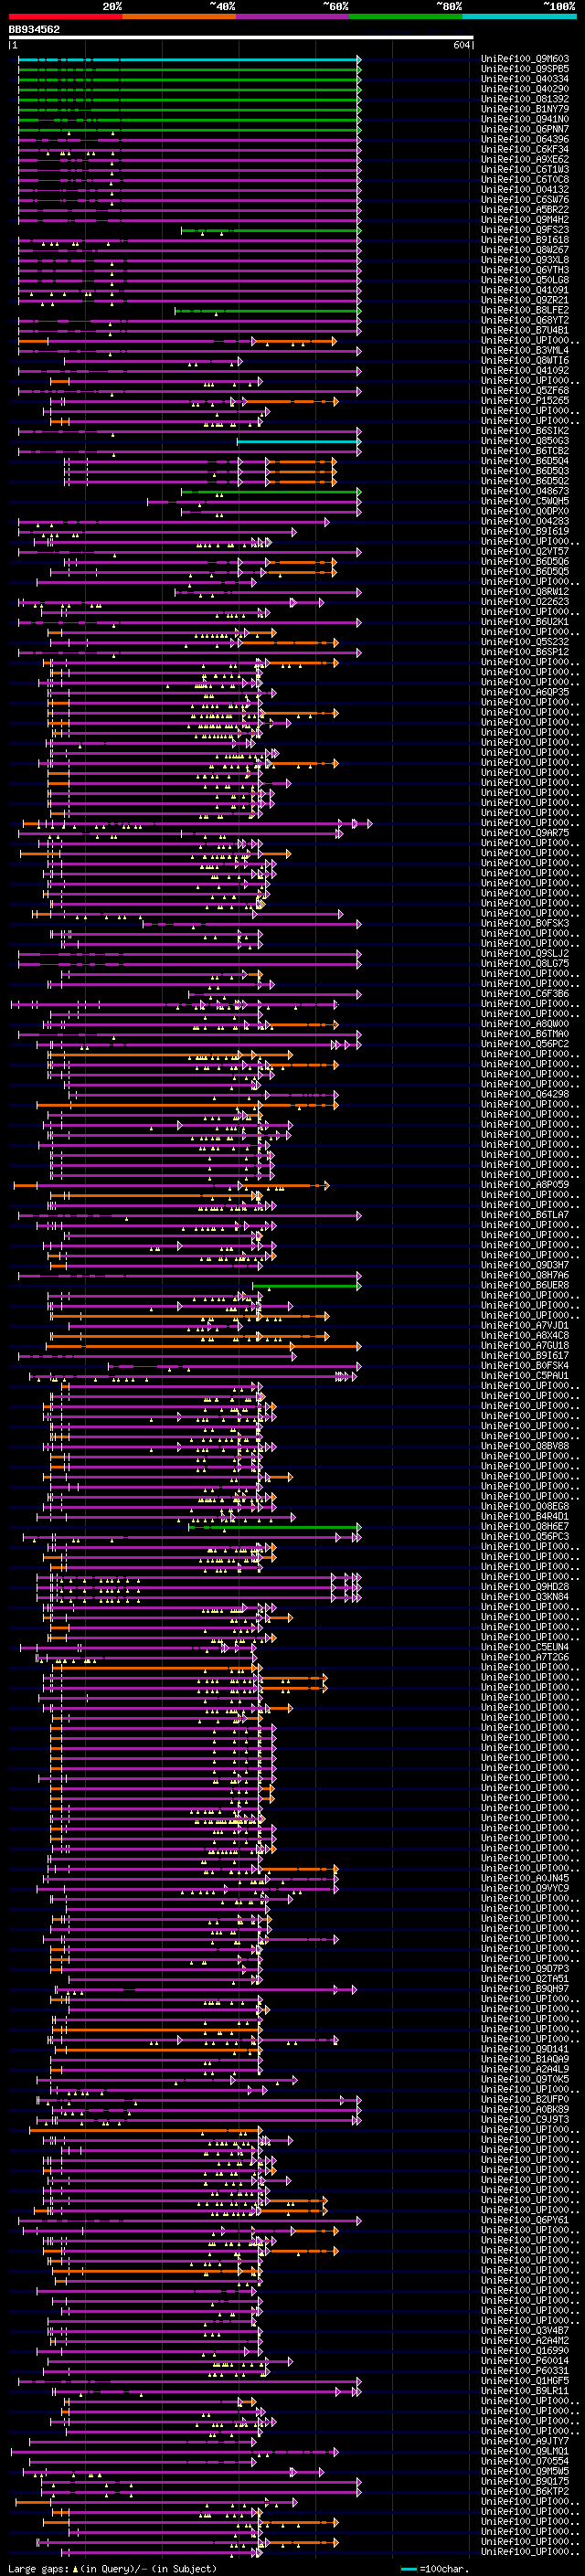The image size is (585, 2576).
Task: Open hit UniRef100_C6F3B6
Action: click(525, 993)
